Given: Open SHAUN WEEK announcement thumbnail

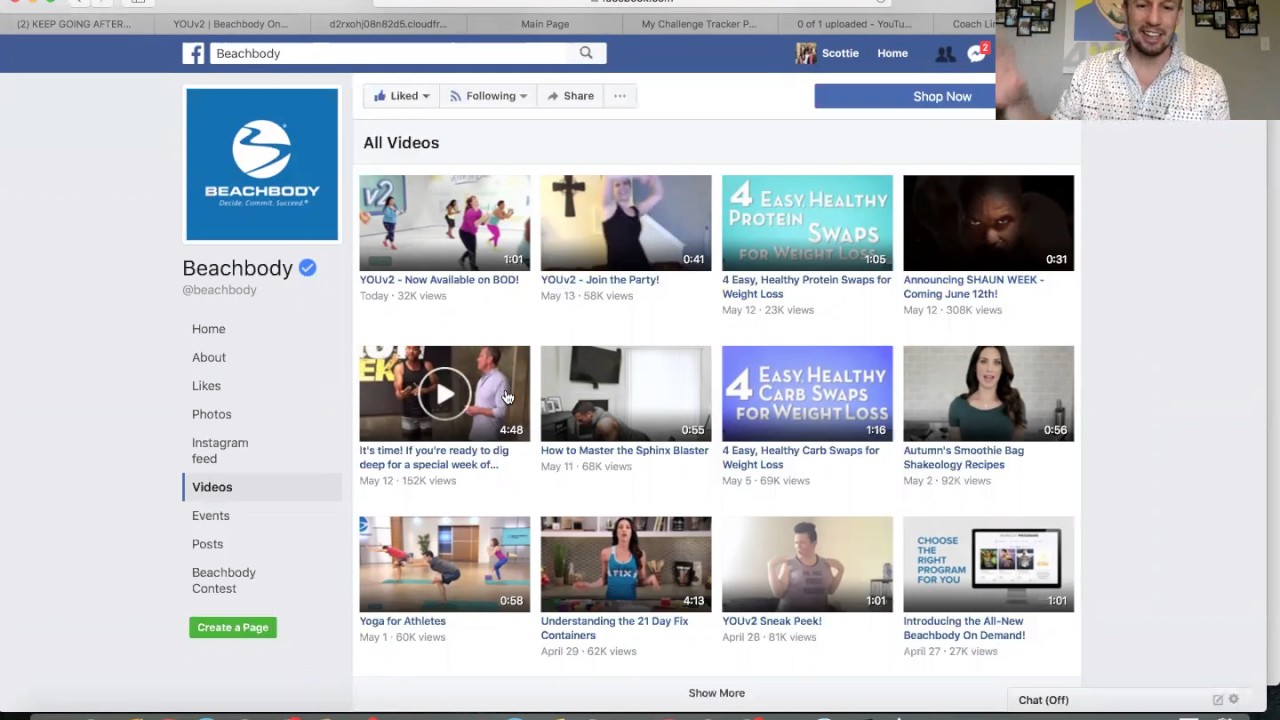Looking at the screenshot, I should pos(988,223).
